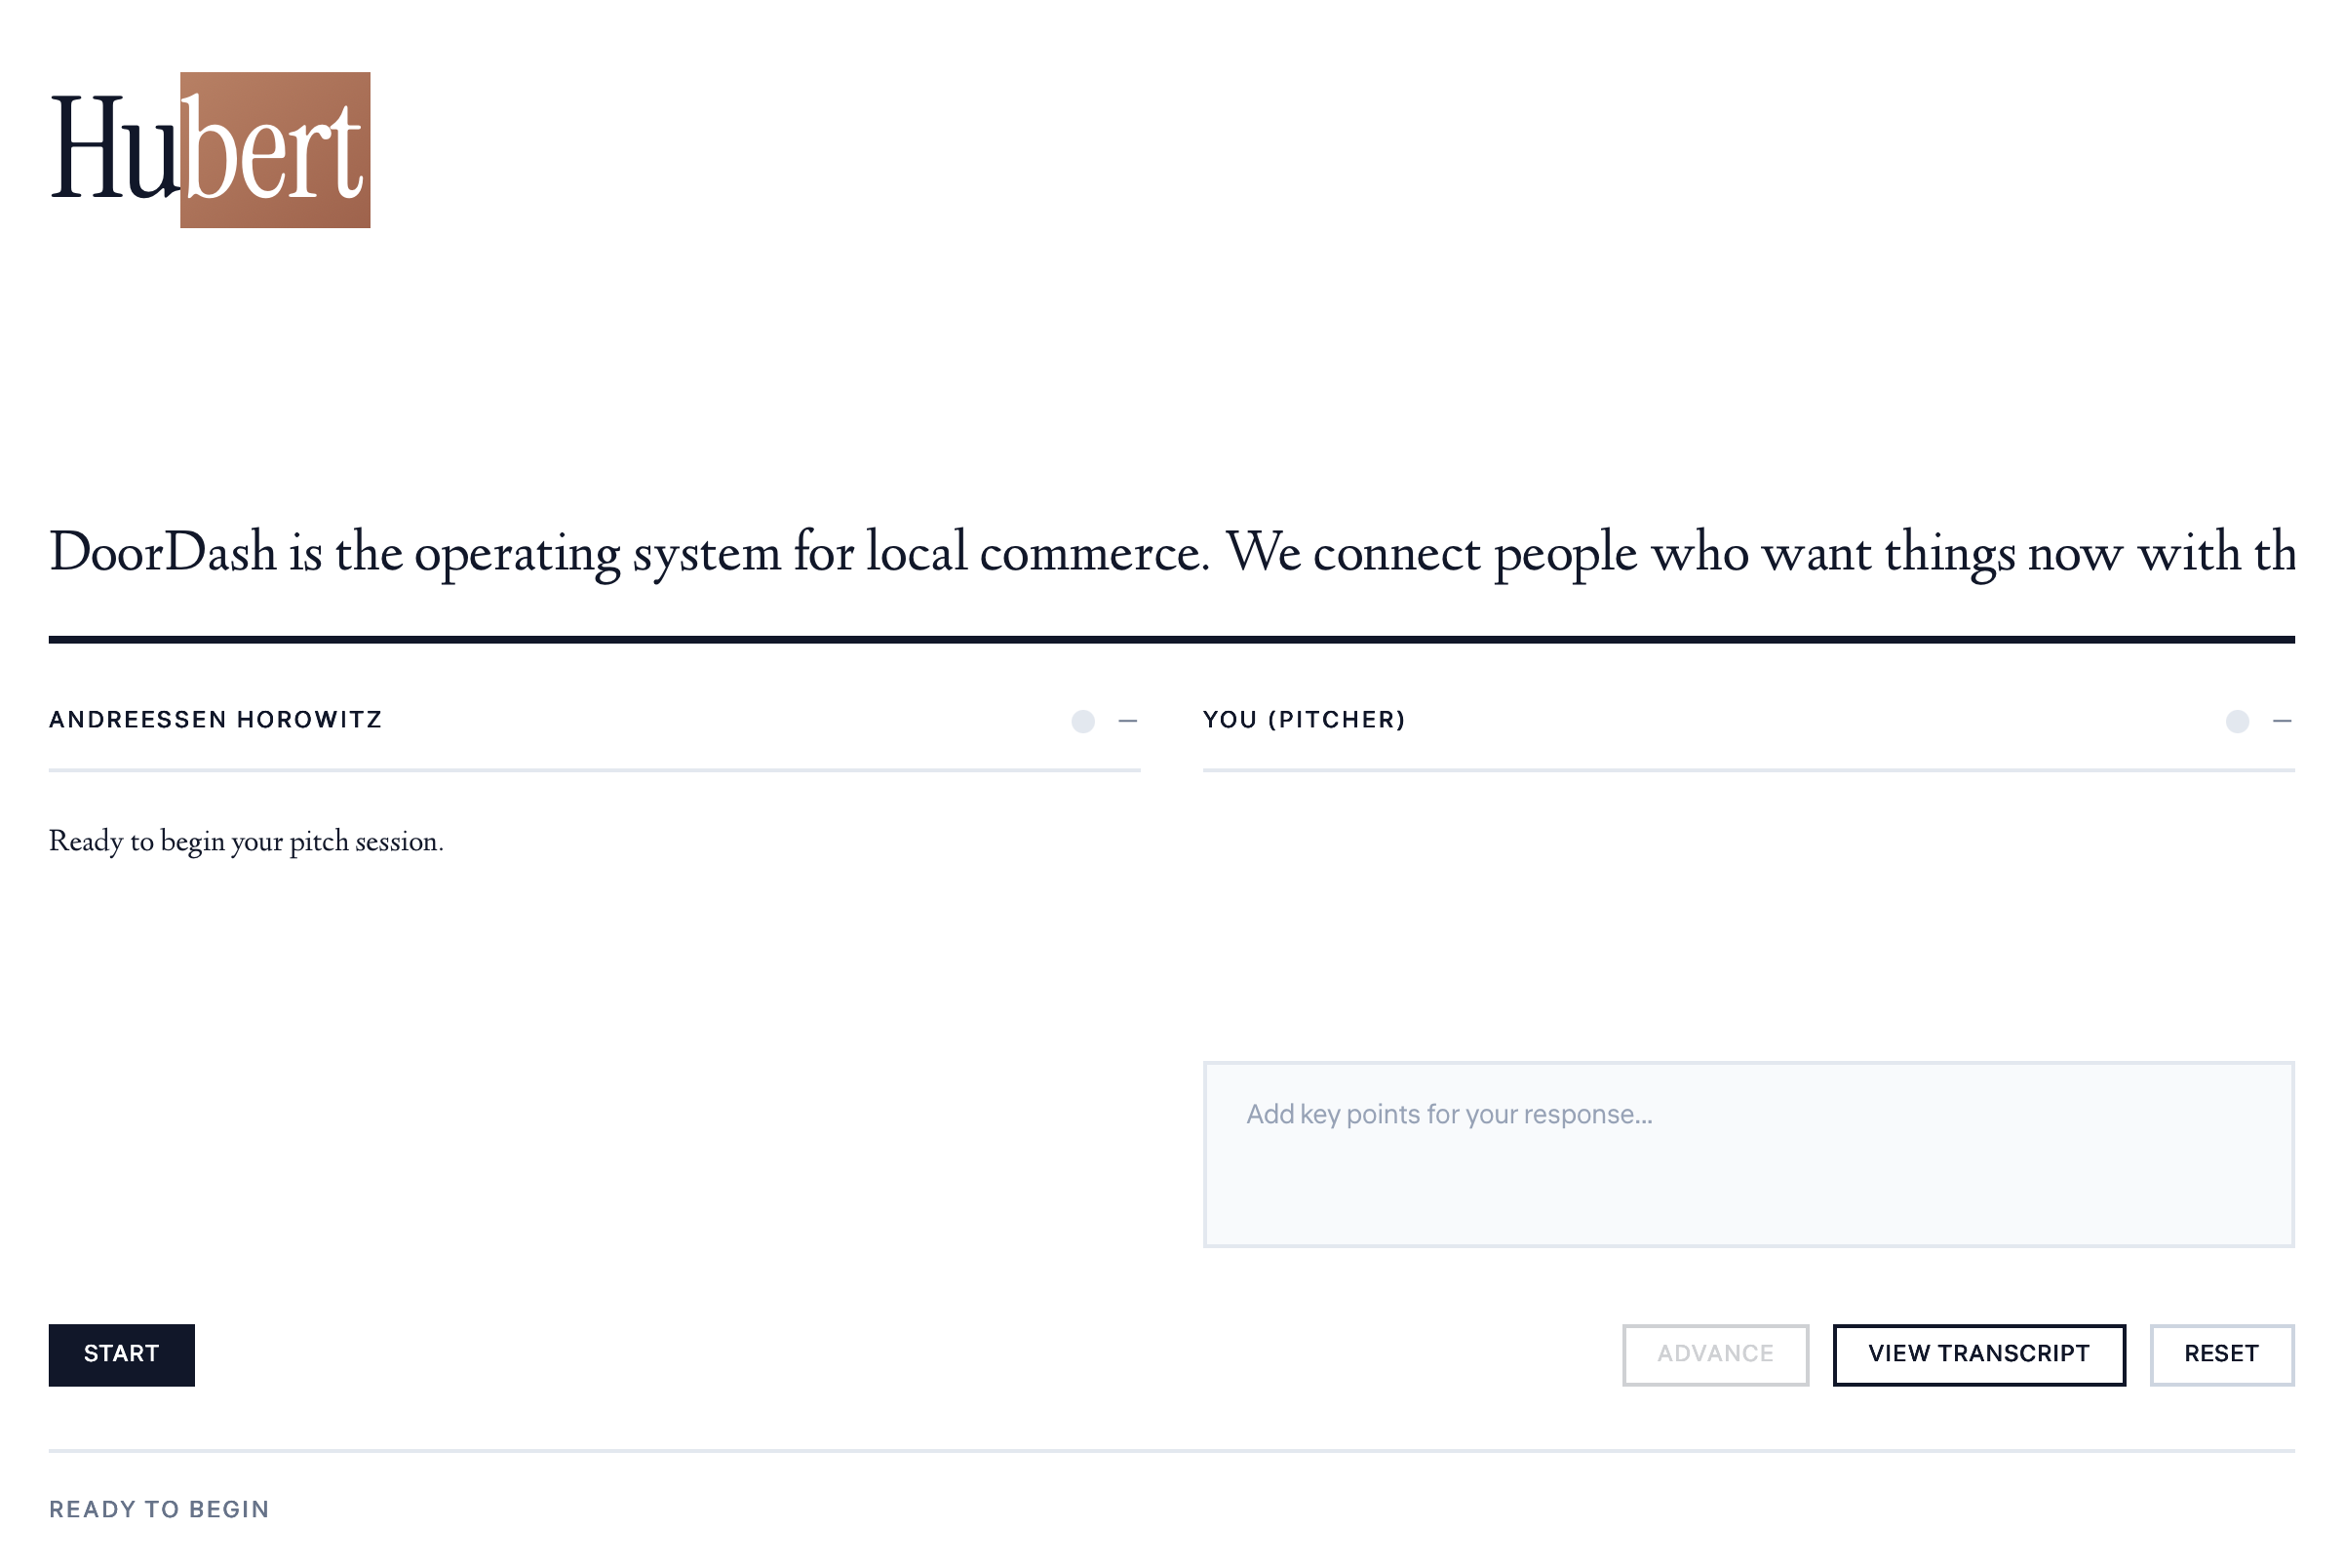Click the thick dark bar under the headline
This screenshot has height=1568, width=2344.
pos(1171,639)
